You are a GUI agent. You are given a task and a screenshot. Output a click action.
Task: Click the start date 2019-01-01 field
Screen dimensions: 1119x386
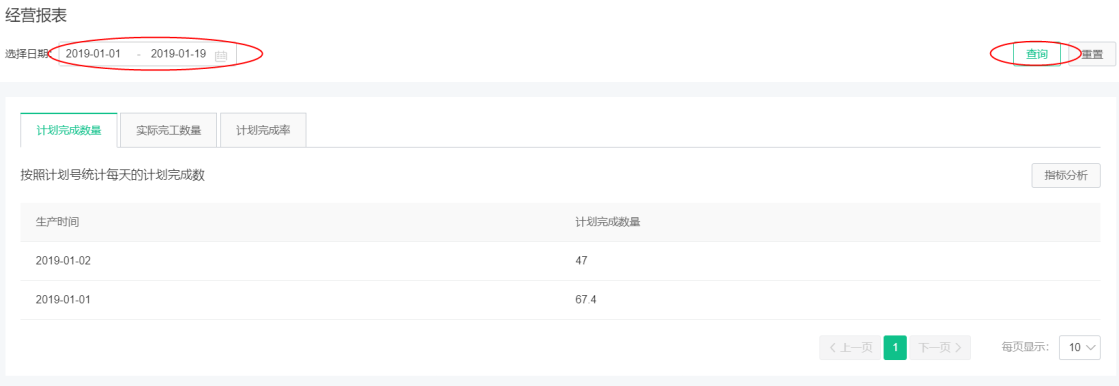click(x=93, y=54)
